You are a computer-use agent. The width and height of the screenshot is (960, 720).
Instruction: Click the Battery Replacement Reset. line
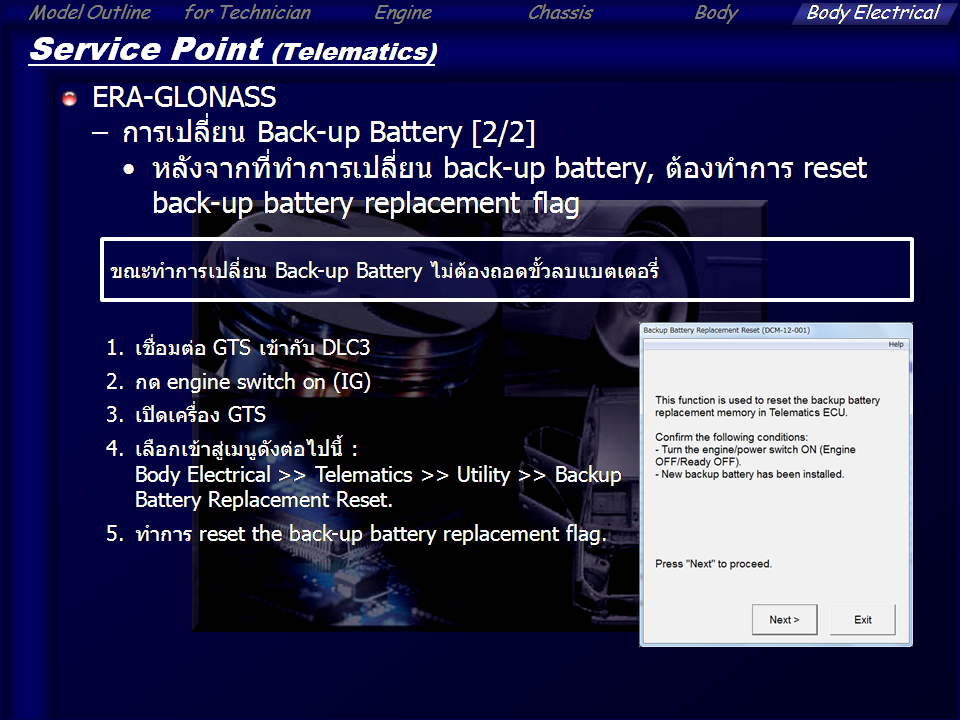(x=263, y=500)
